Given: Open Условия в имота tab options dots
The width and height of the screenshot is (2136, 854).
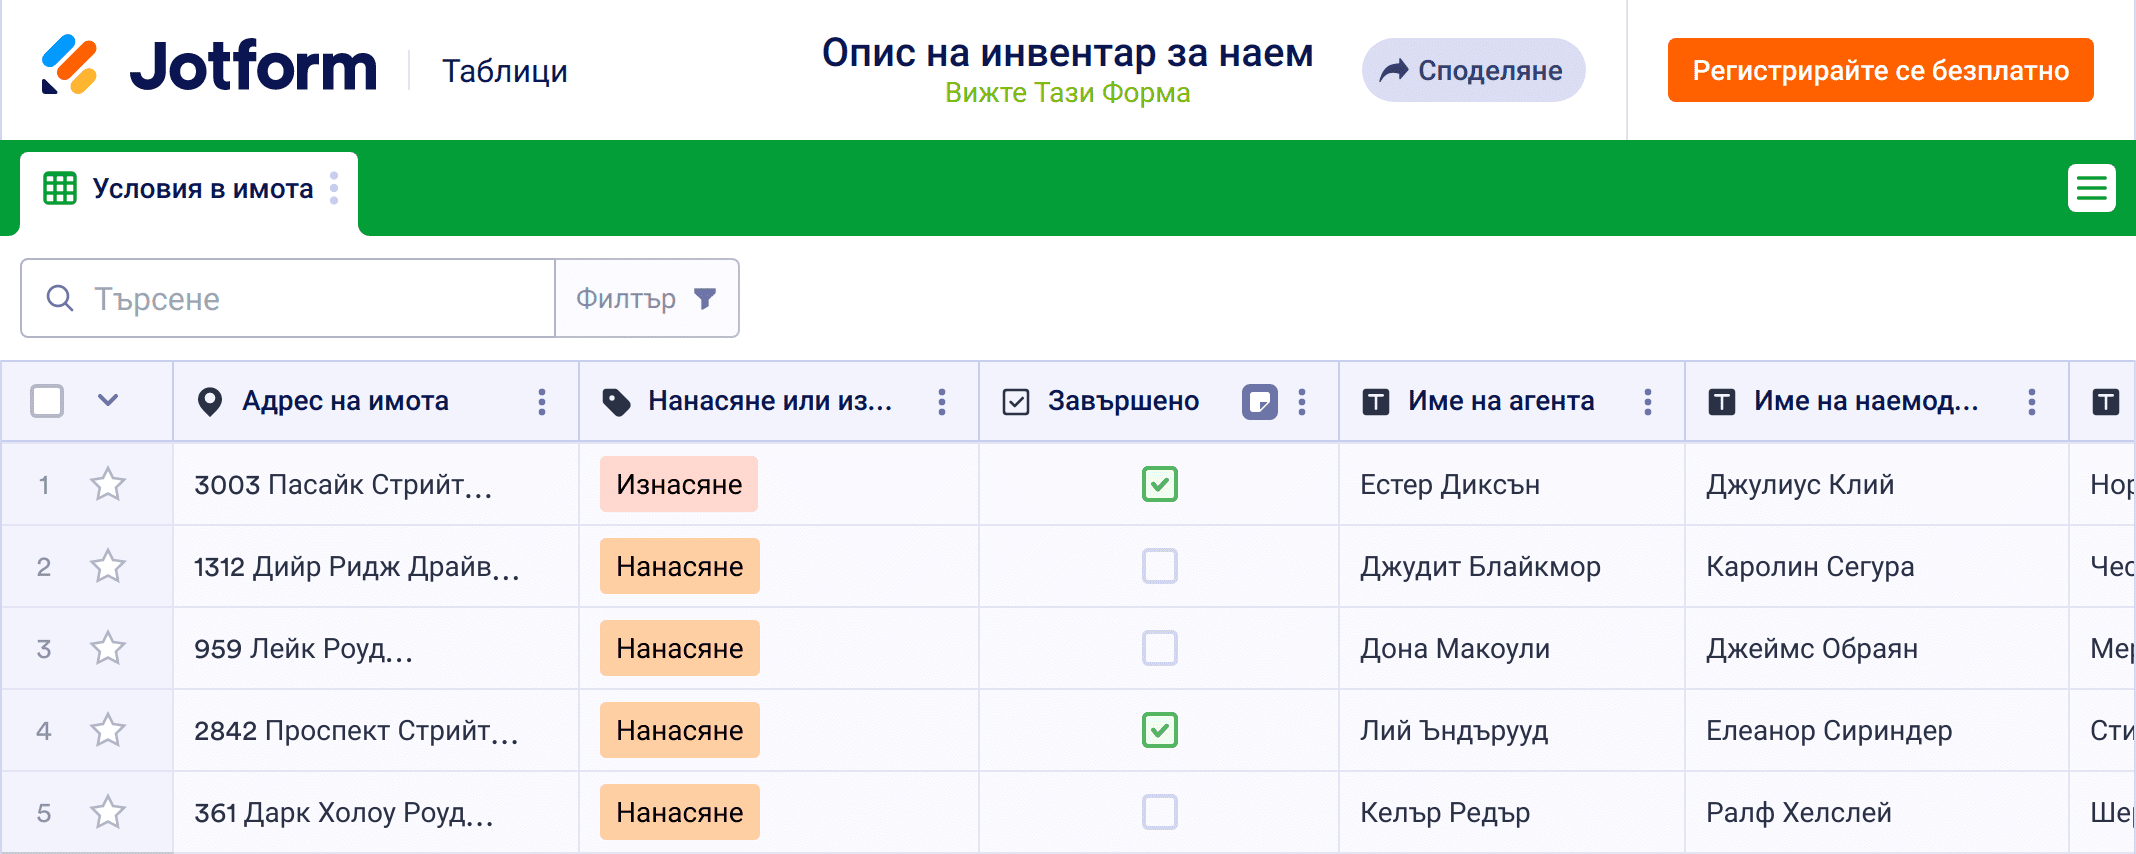Looking at the screenshot, I should [x=334, y=188].
